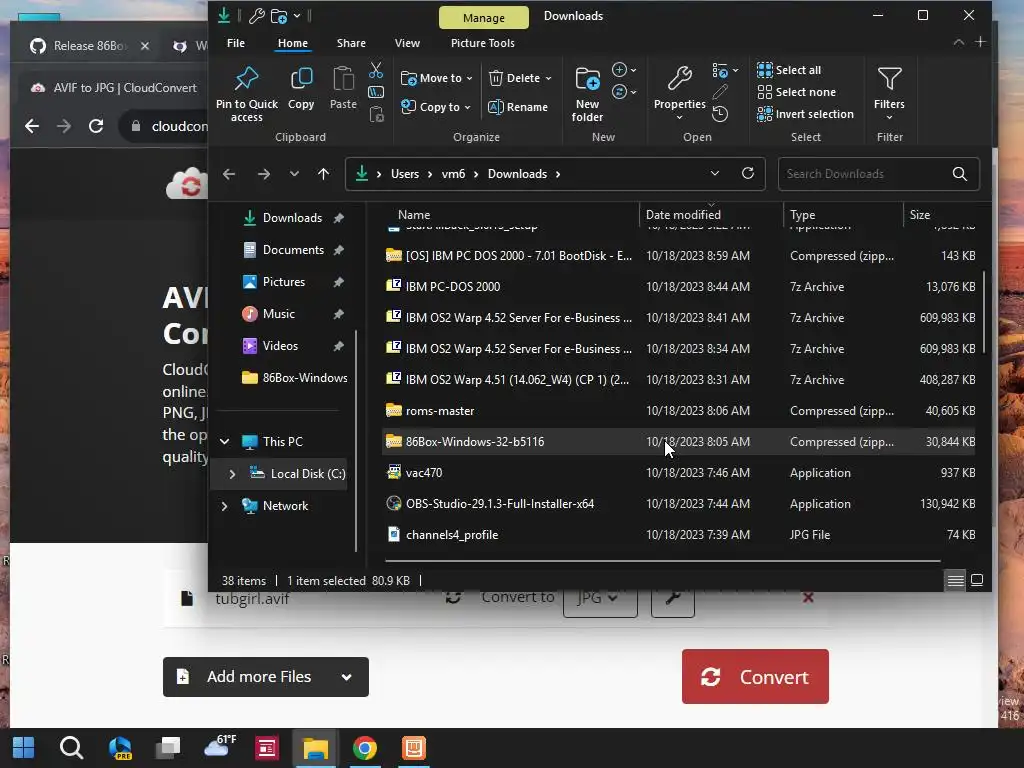Select the roms-master zip file
Viewport: 1024px width, 768px height.
(679, 410)
